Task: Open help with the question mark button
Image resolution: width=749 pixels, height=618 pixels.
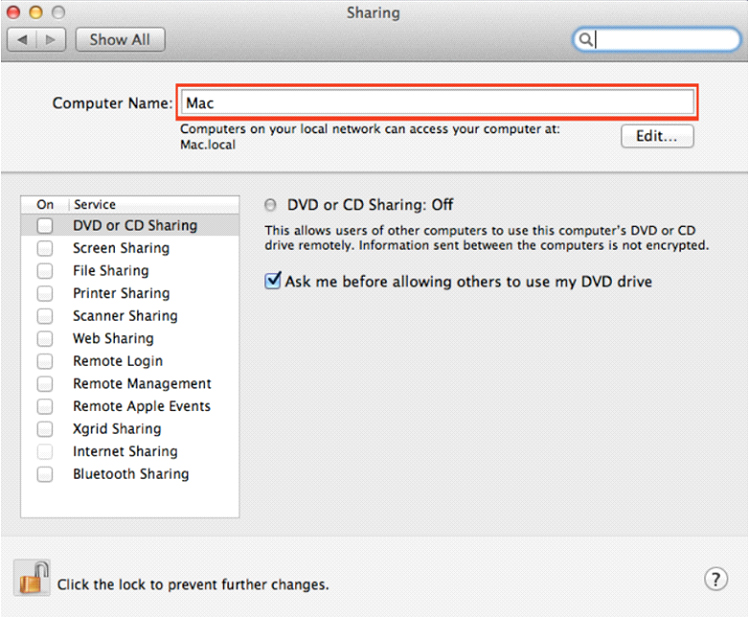Action: [x=716, y=579]
